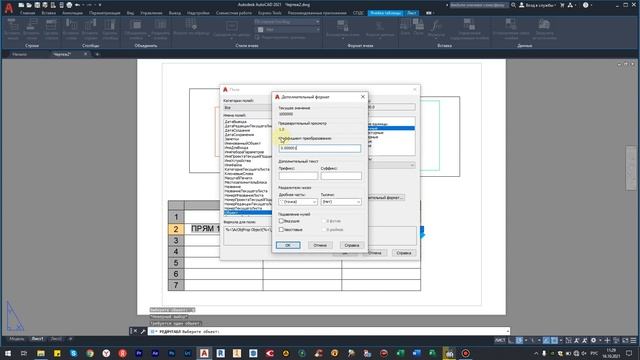Click the Skype icon in Windows taskbar
The width and height of the screenshot is (640, 360).
point(73,353)
